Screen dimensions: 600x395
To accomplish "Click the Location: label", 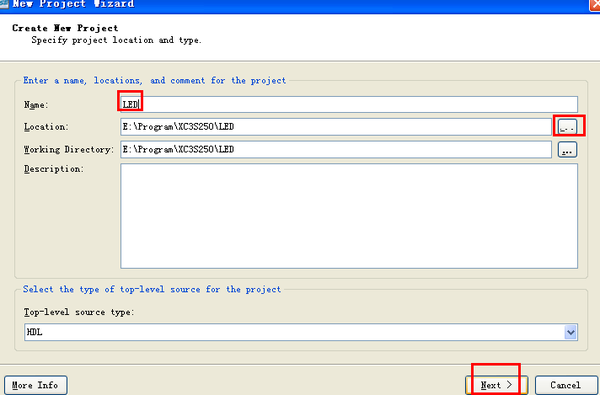I will click(x=46, y=127).
